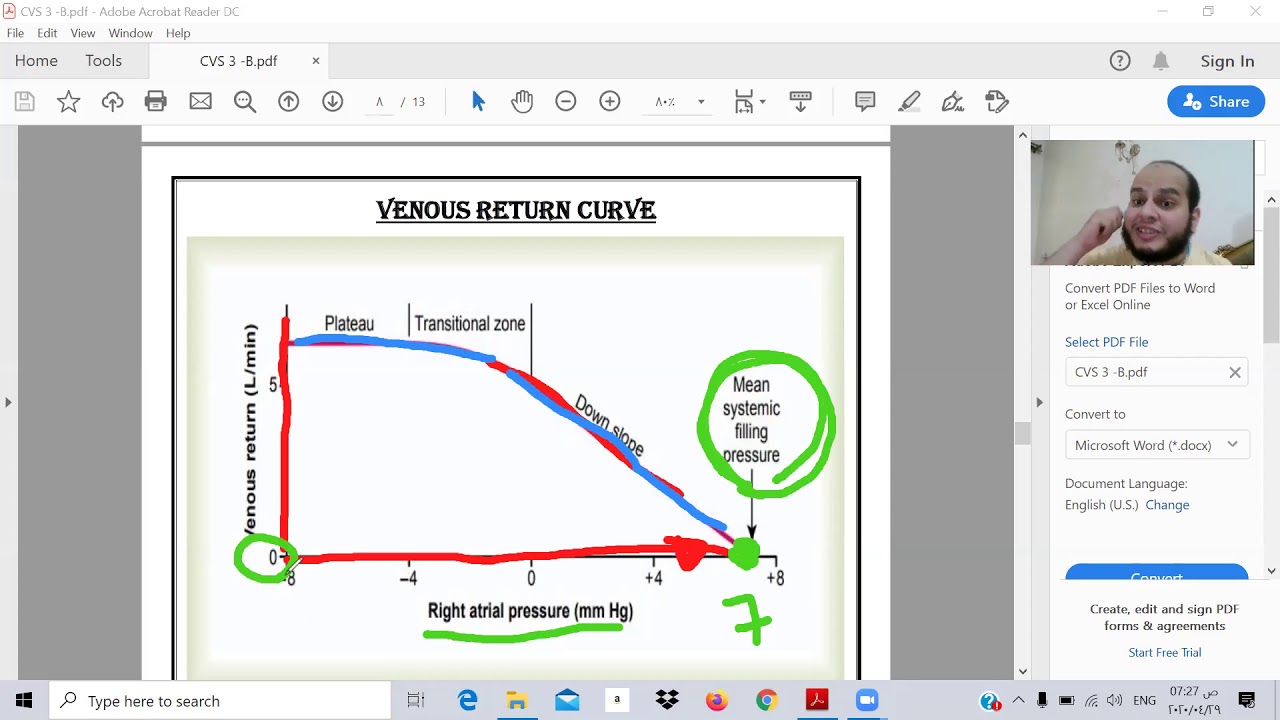
Task: Expand the page fit options dropdown
Action: (762, 101)
